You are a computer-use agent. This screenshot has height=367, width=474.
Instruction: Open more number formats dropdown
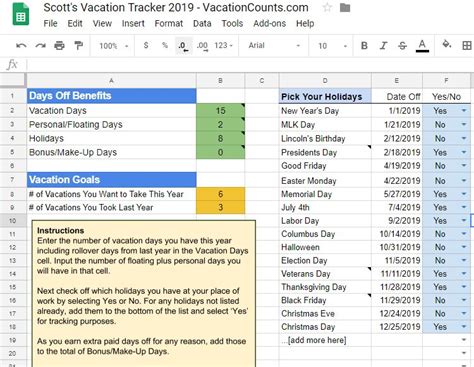(224, 46)
